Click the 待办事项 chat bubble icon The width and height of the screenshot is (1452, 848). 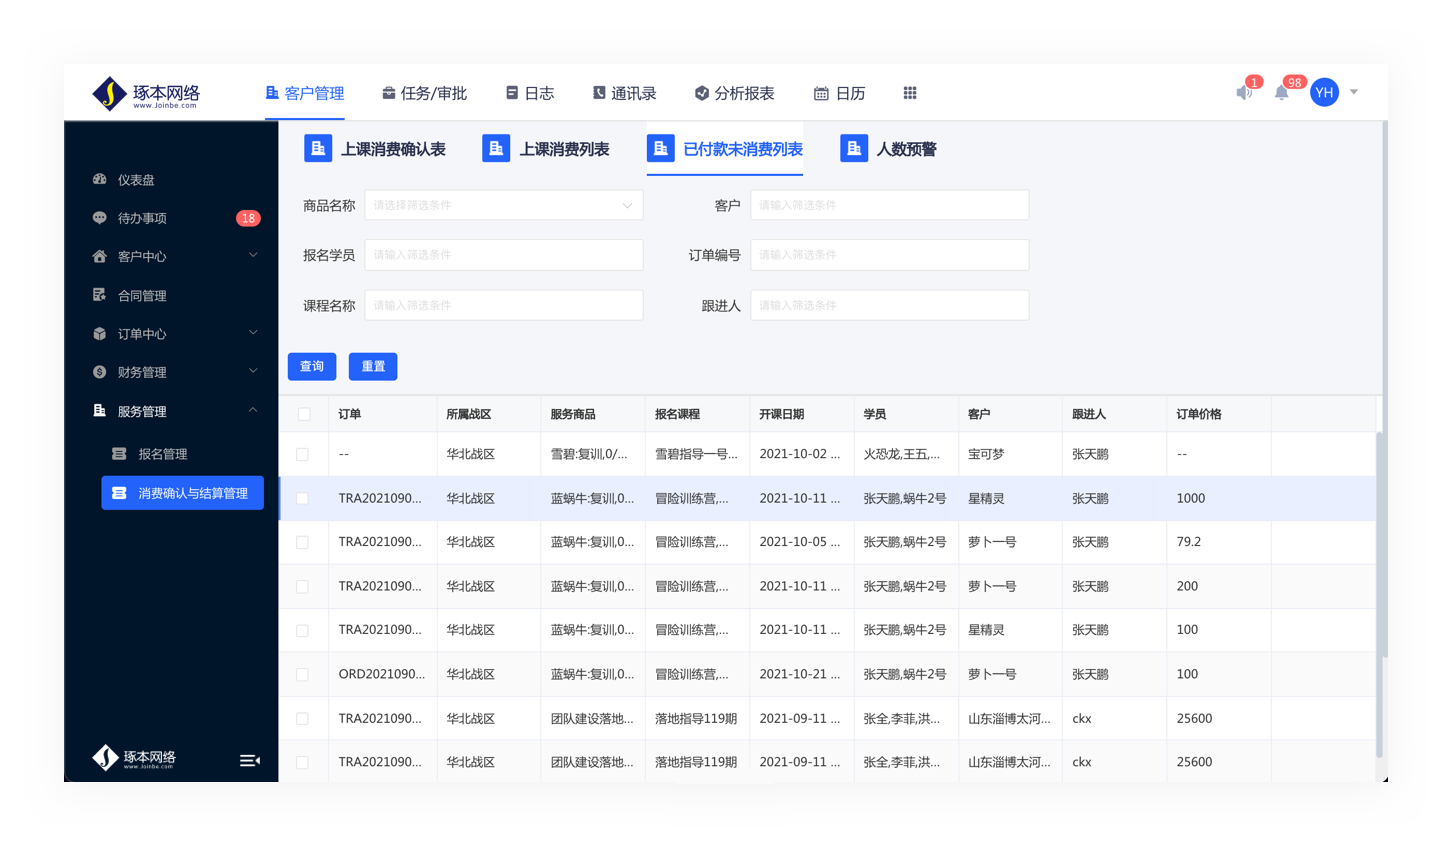99,217
